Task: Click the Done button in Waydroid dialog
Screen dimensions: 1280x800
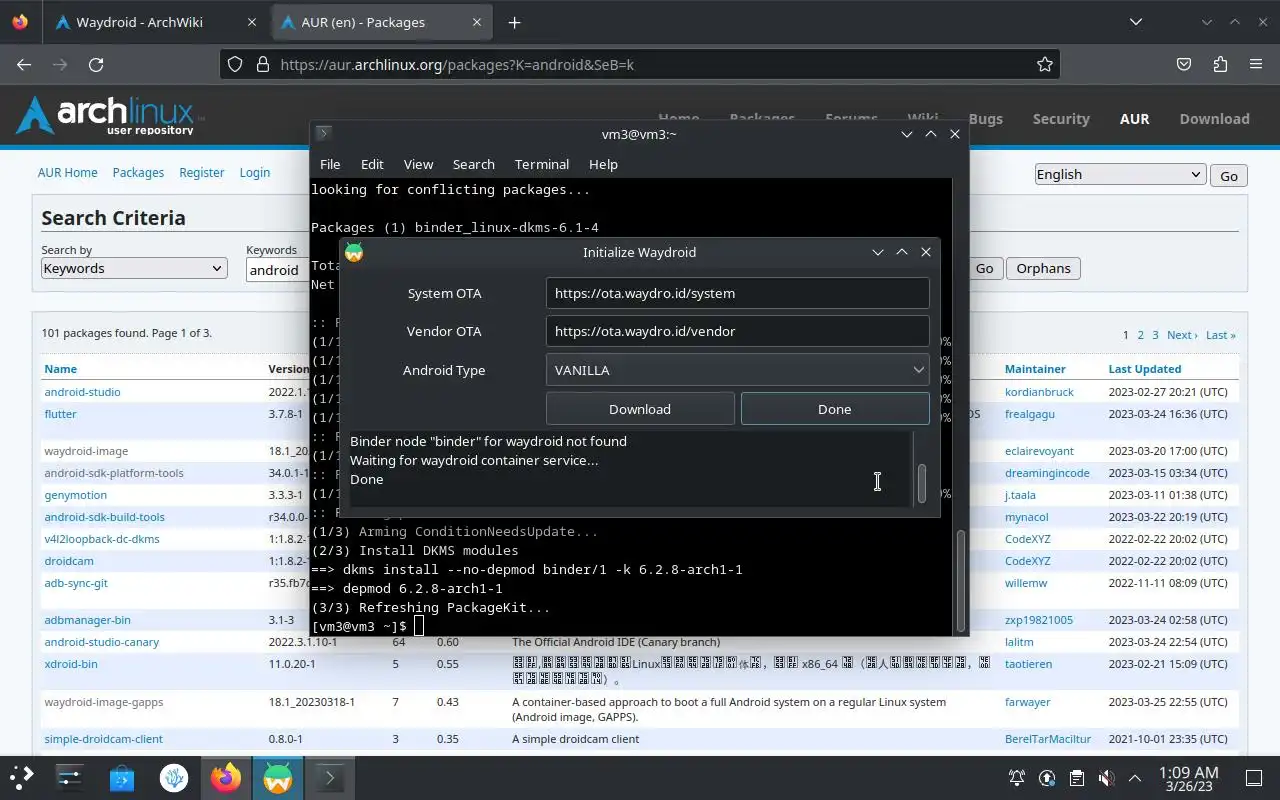Action: 835,409
